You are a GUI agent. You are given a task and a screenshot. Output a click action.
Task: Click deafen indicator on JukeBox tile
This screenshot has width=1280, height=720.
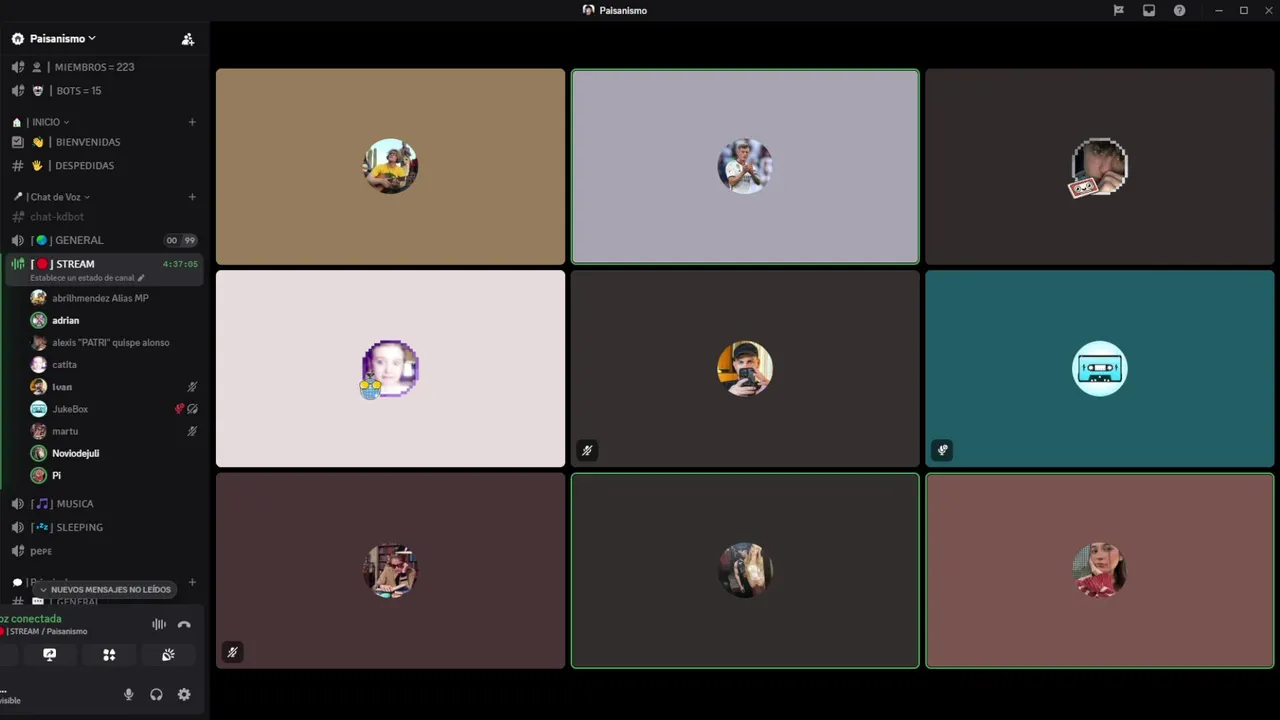click(x=942, y=450)
